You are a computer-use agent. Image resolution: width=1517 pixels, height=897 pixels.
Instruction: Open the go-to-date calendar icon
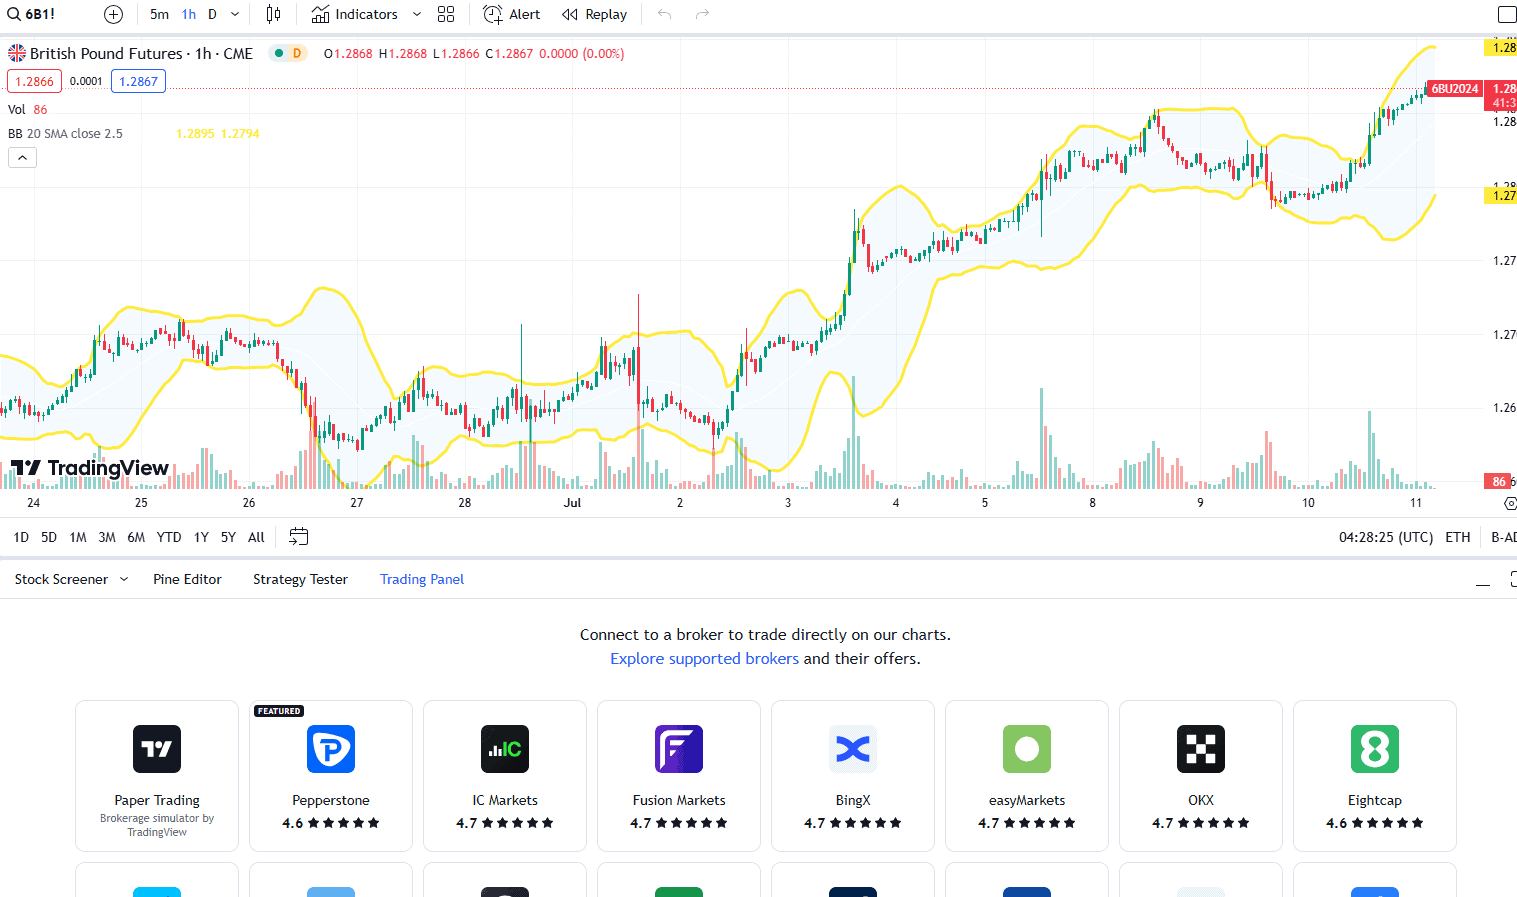pos(298,537)
